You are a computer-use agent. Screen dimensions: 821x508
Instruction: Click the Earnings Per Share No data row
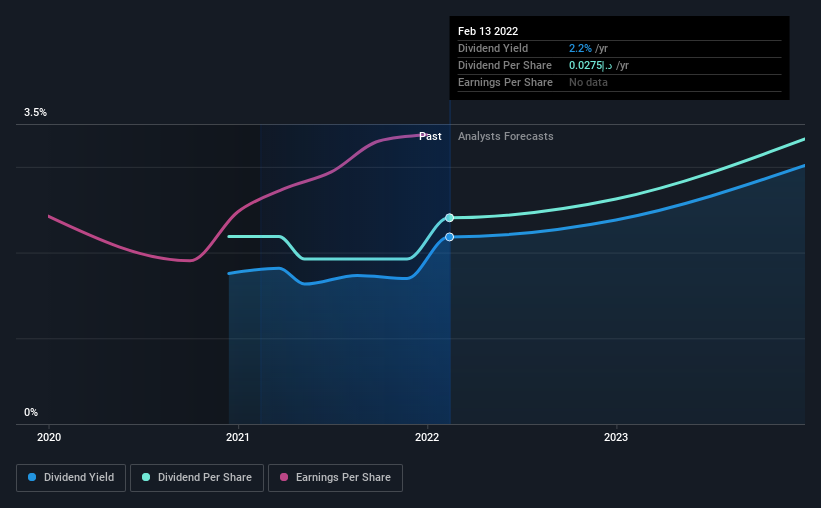click(619, 83)
